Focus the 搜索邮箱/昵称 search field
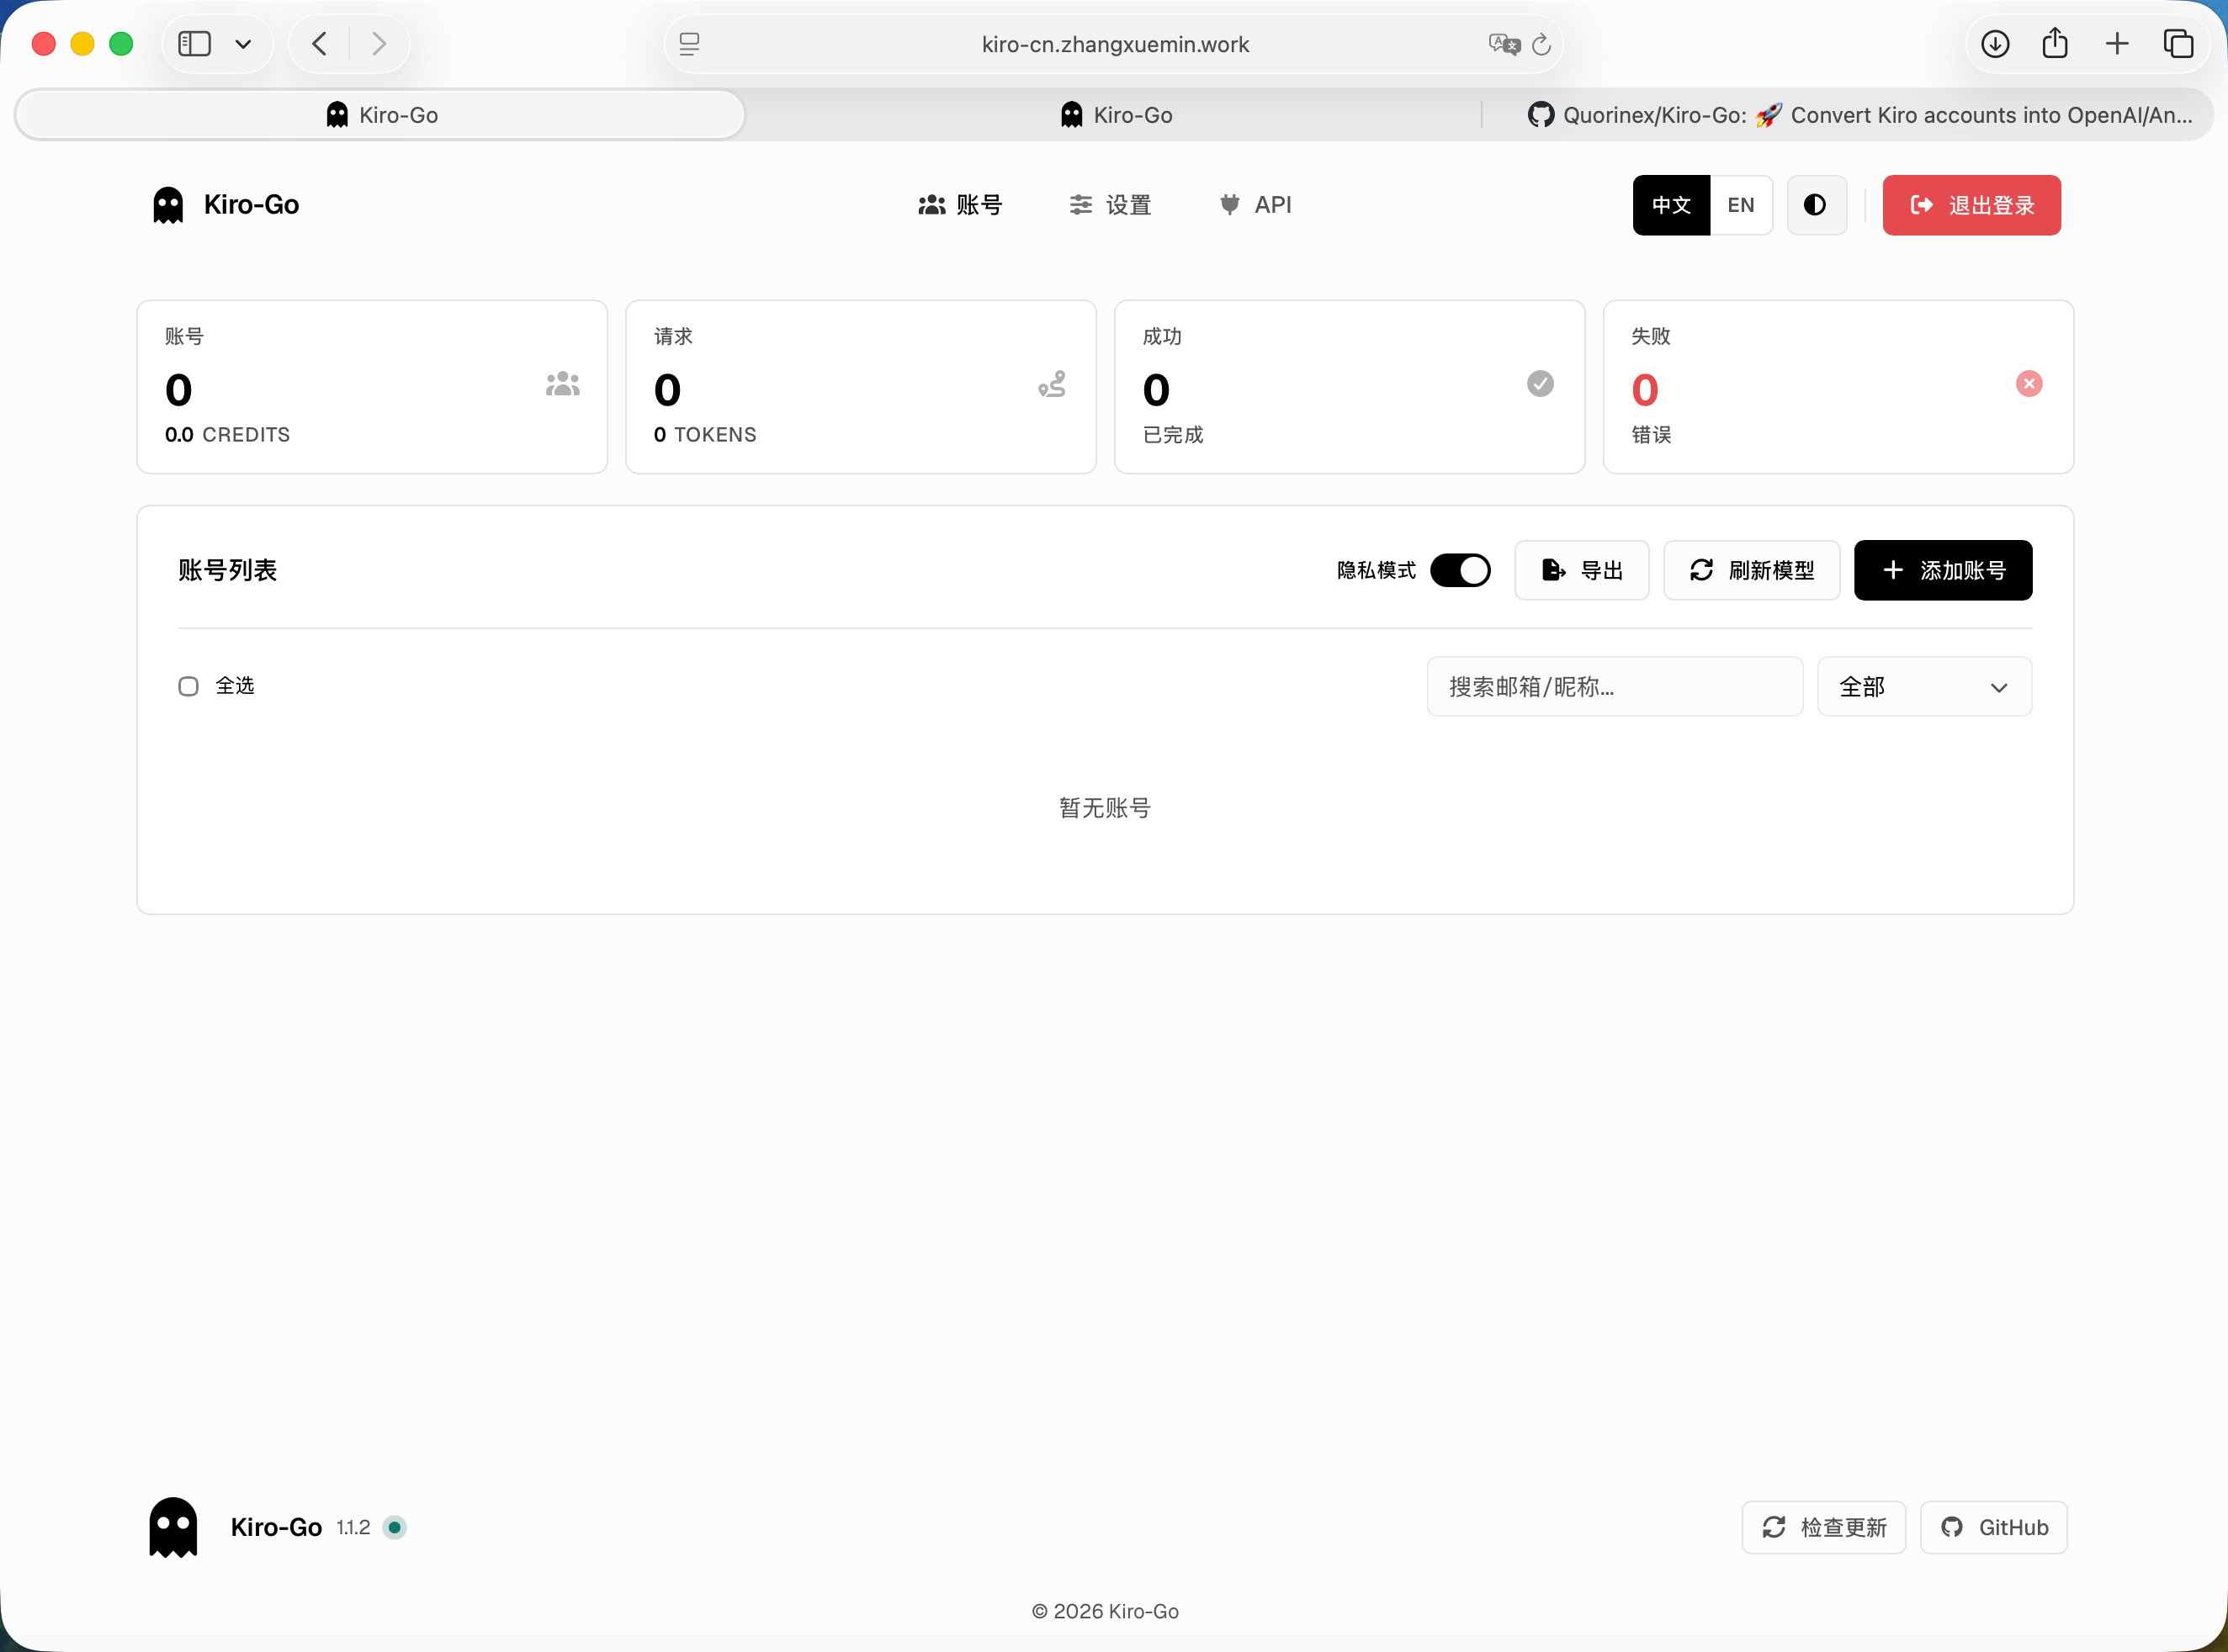This screenshot has width=2228, height=1652. (1614, 686)
